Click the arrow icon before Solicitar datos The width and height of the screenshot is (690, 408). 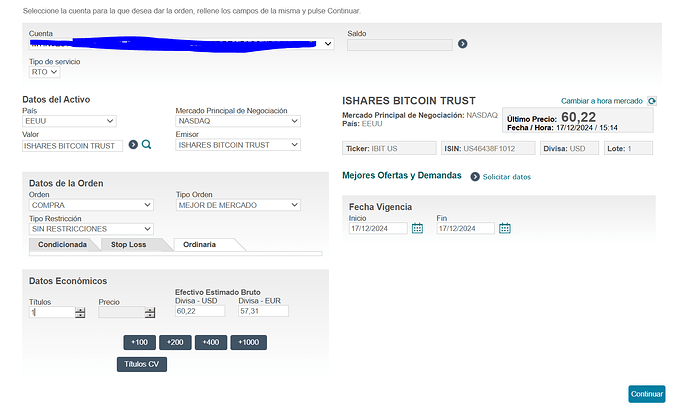(475, 176)
